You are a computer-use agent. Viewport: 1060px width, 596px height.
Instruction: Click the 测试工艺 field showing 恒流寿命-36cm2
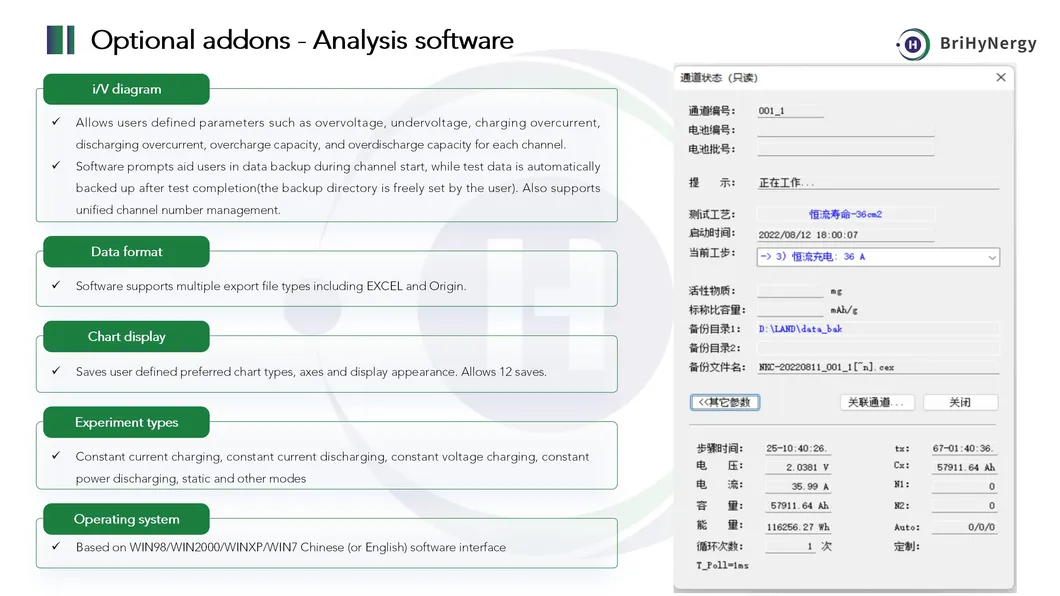[x=845, y=214]
